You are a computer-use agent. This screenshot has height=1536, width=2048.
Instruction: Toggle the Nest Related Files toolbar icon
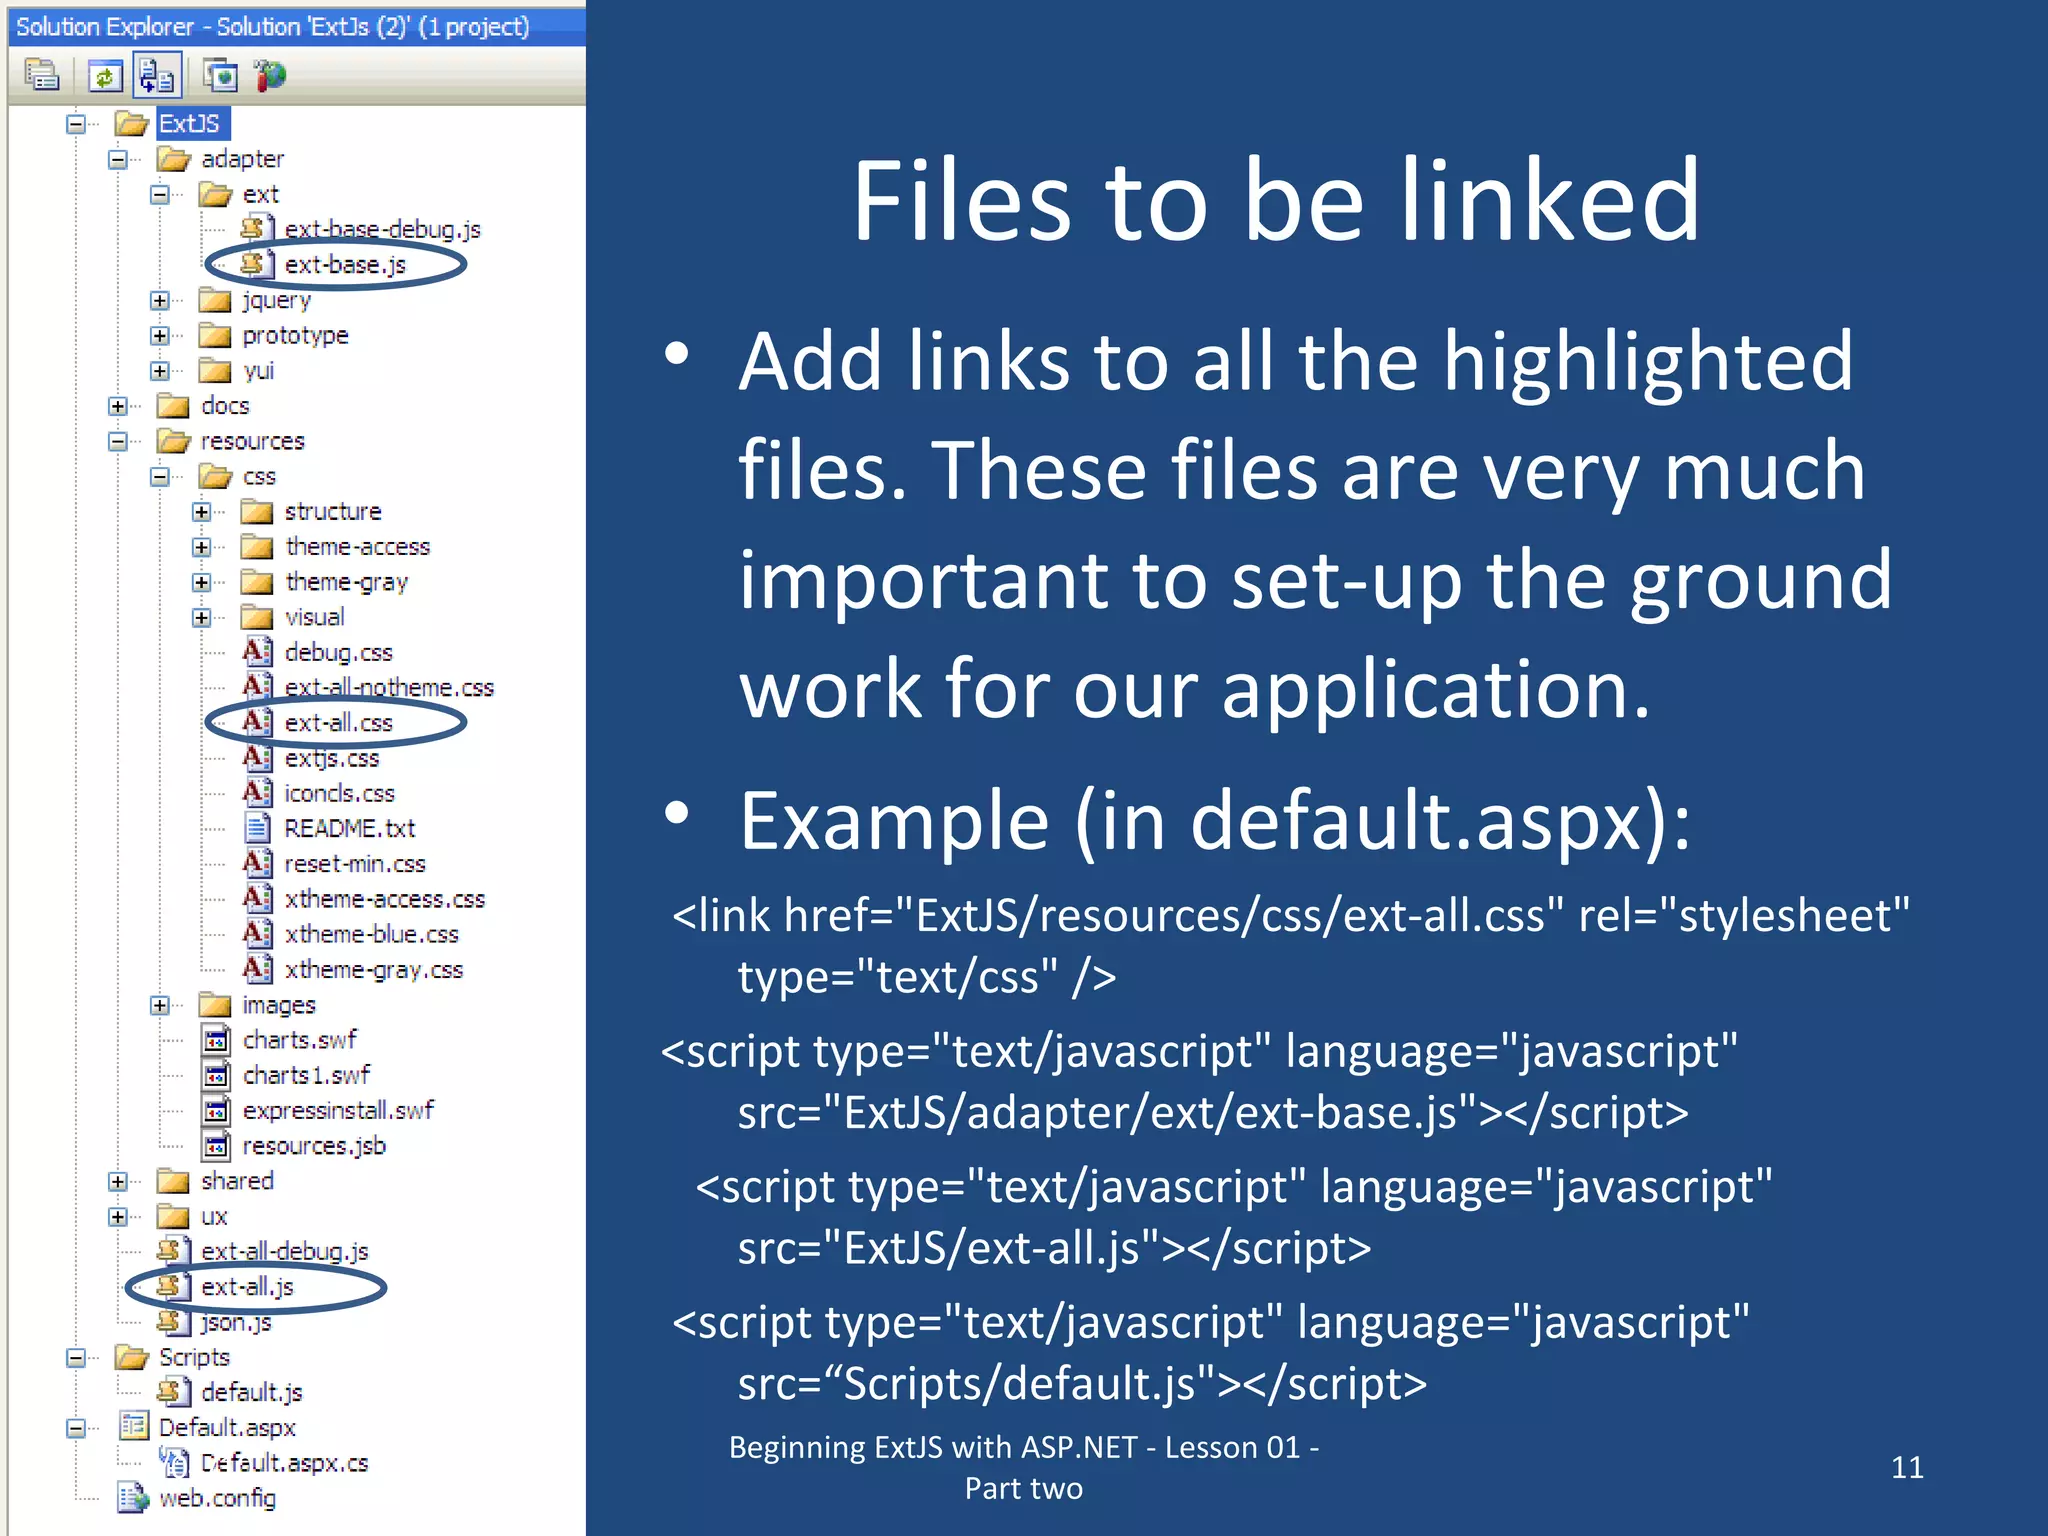coord(157,75)
